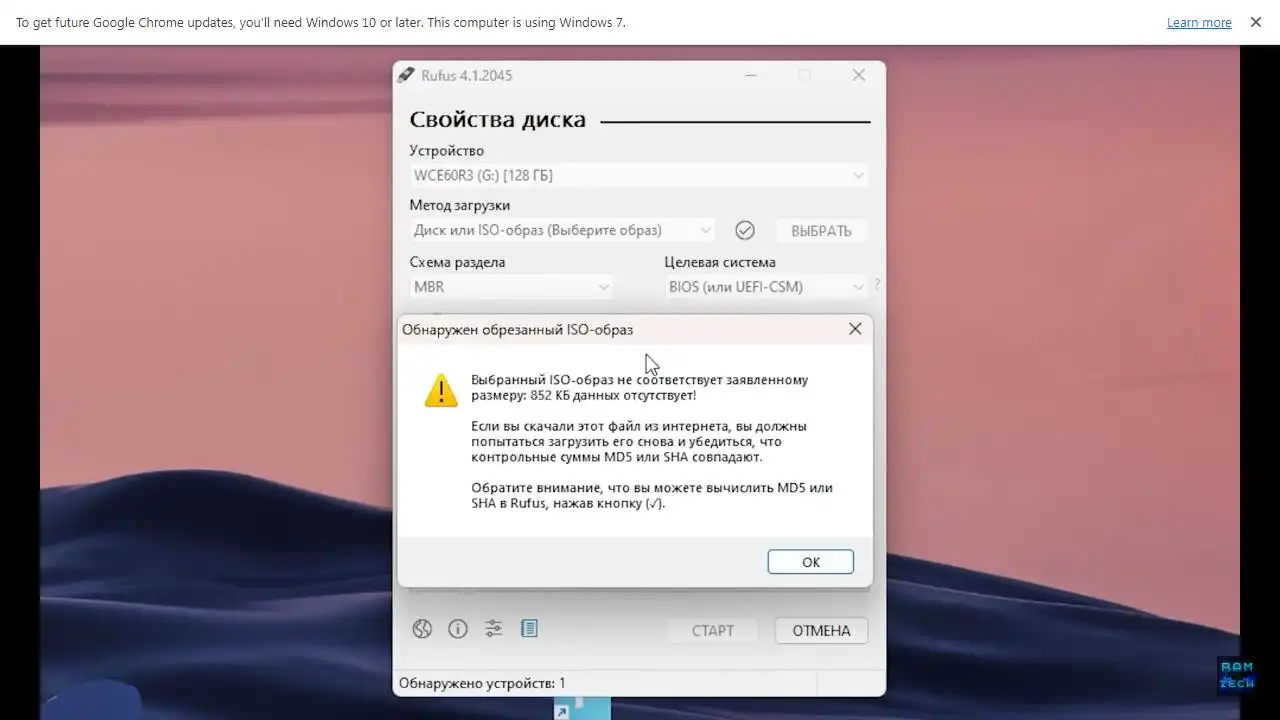Click the yellow warning triangle icon
1280x720 pixels.
pyautogui.click(x=441, y=390)
